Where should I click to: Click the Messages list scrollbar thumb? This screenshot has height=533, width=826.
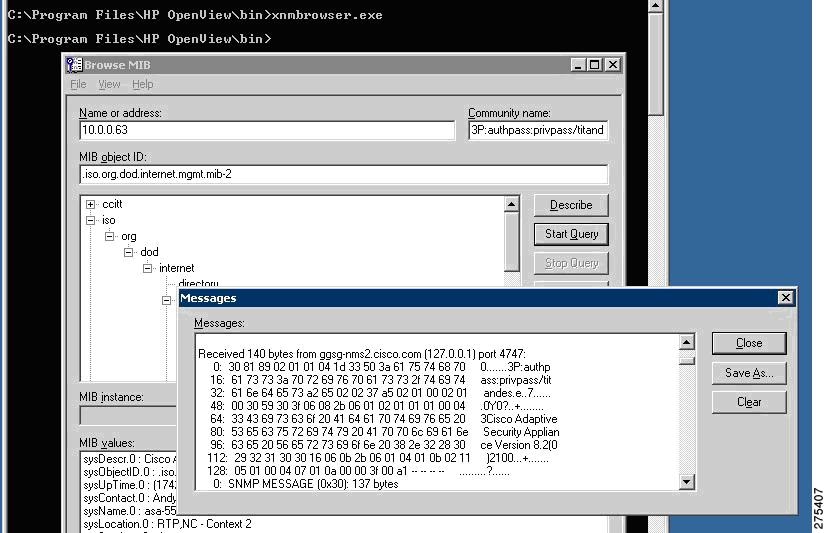coord(686,361)
